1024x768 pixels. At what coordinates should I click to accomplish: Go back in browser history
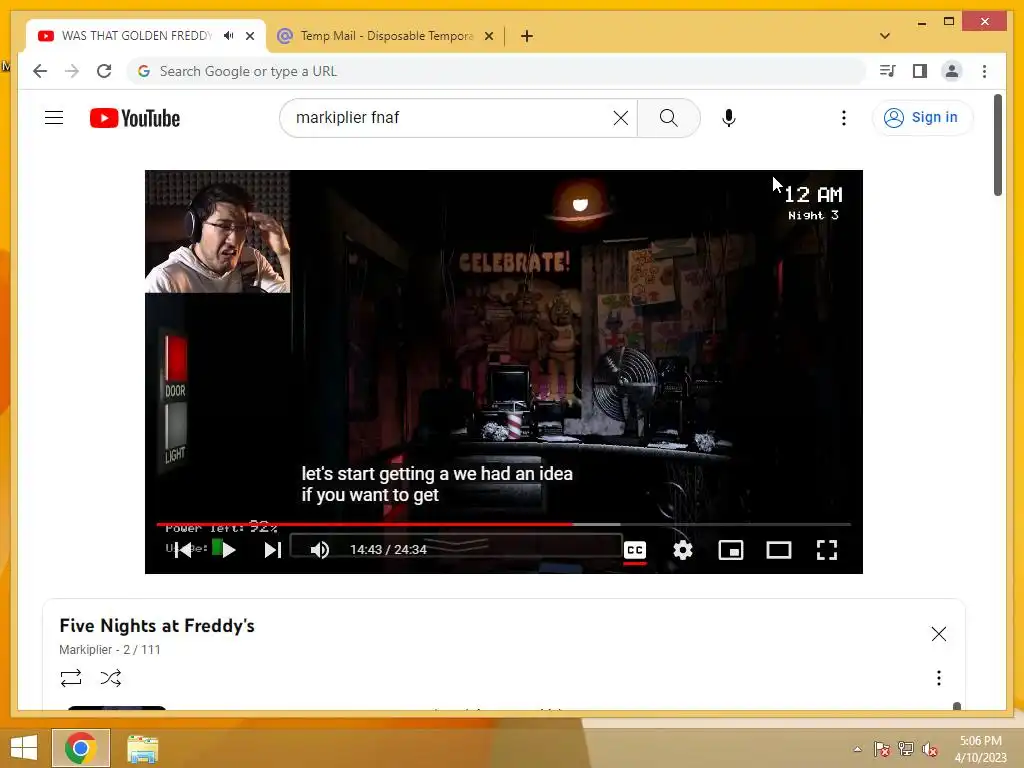(40, 71)
